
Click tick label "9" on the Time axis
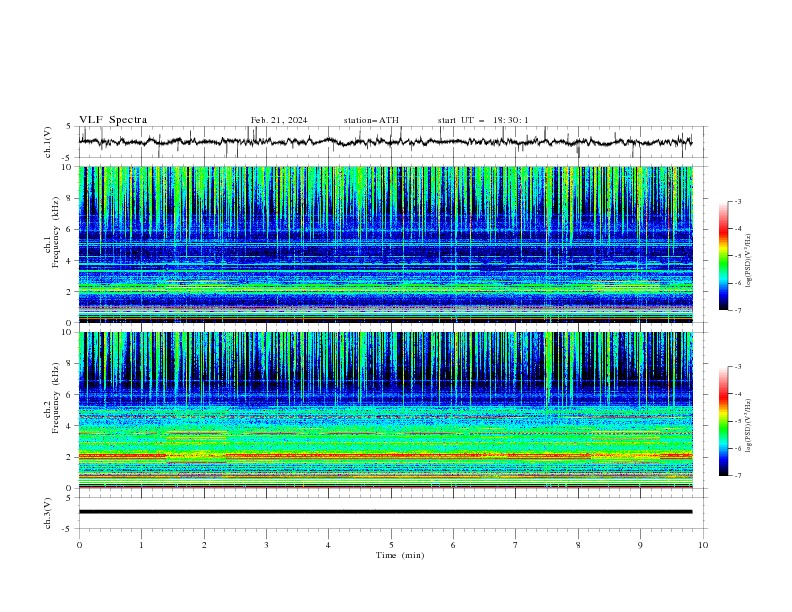click(x=640, y=545)
